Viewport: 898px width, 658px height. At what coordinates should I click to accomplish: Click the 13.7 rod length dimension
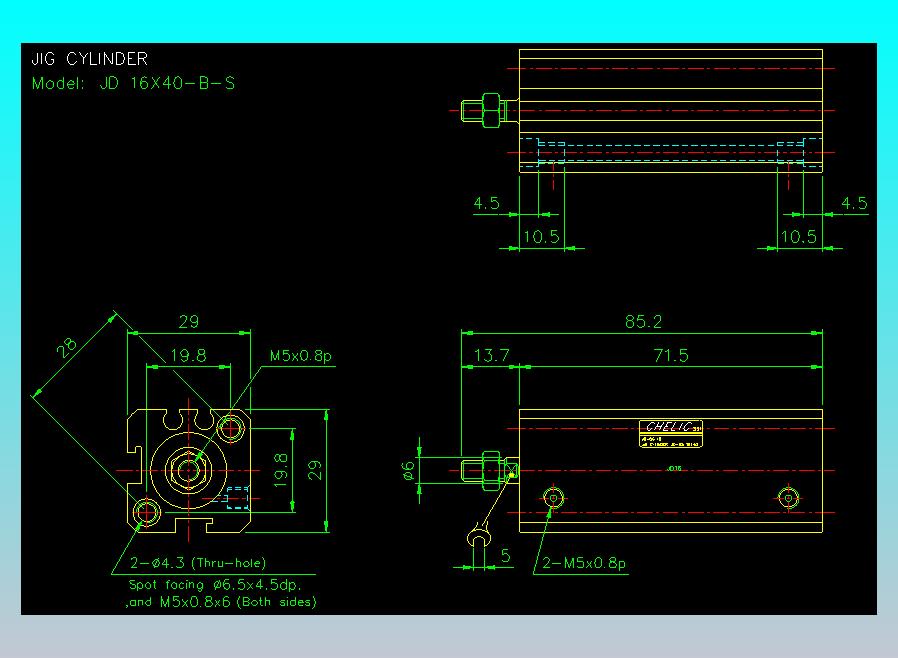pos(491,356)
